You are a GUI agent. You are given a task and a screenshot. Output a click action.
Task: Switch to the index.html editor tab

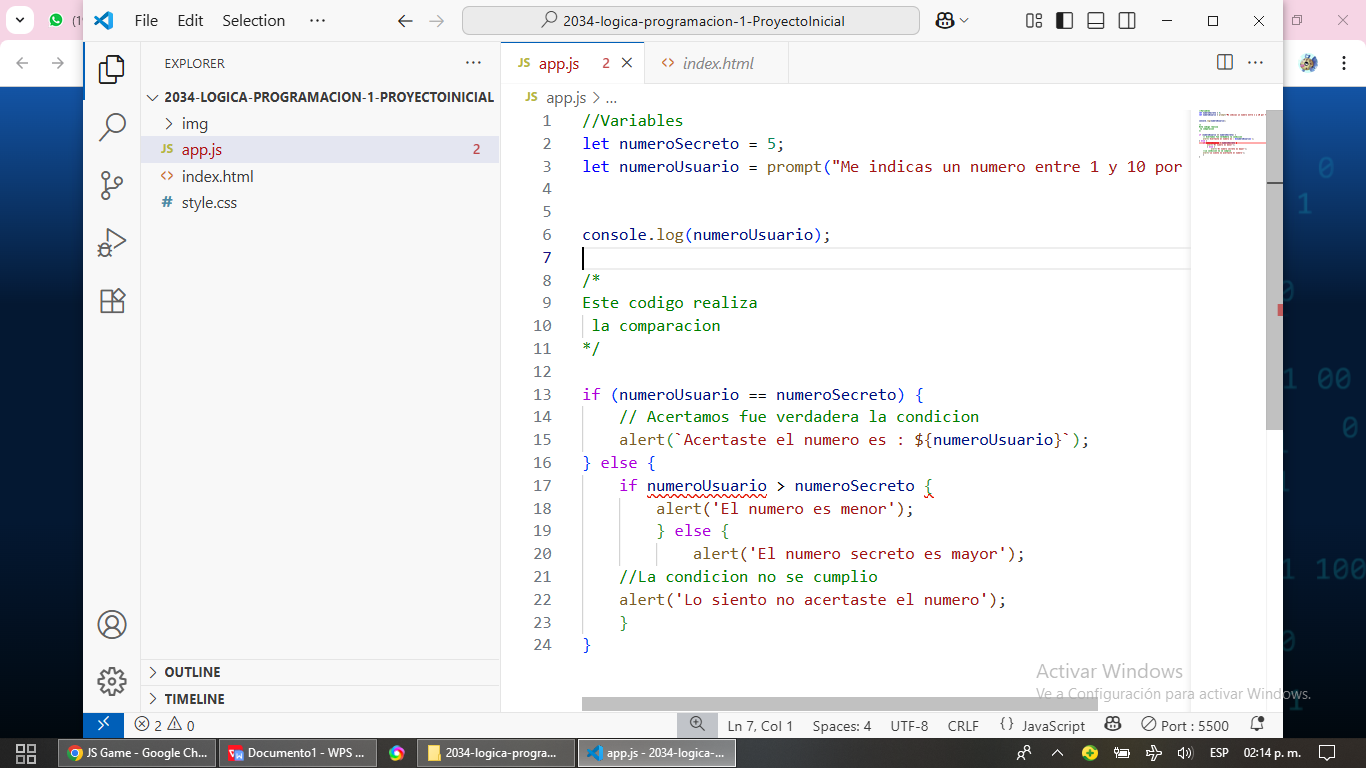click(x=716, y=63)
